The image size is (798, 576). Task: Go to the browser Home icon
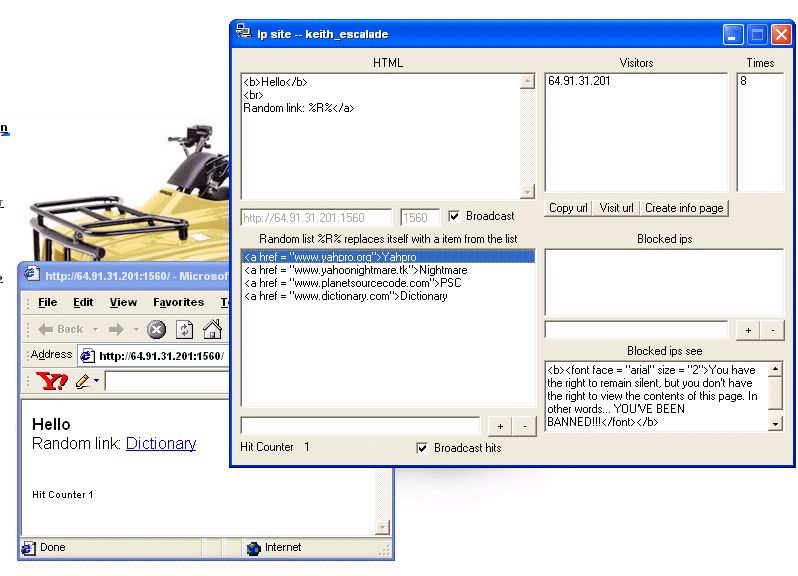point(212,329)
